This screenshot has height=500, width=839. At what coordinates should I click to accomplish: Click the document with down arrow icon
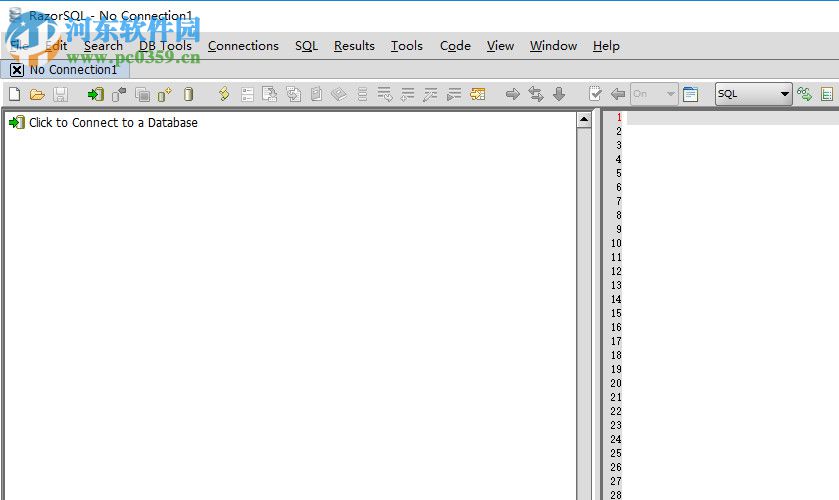(270, 95)
